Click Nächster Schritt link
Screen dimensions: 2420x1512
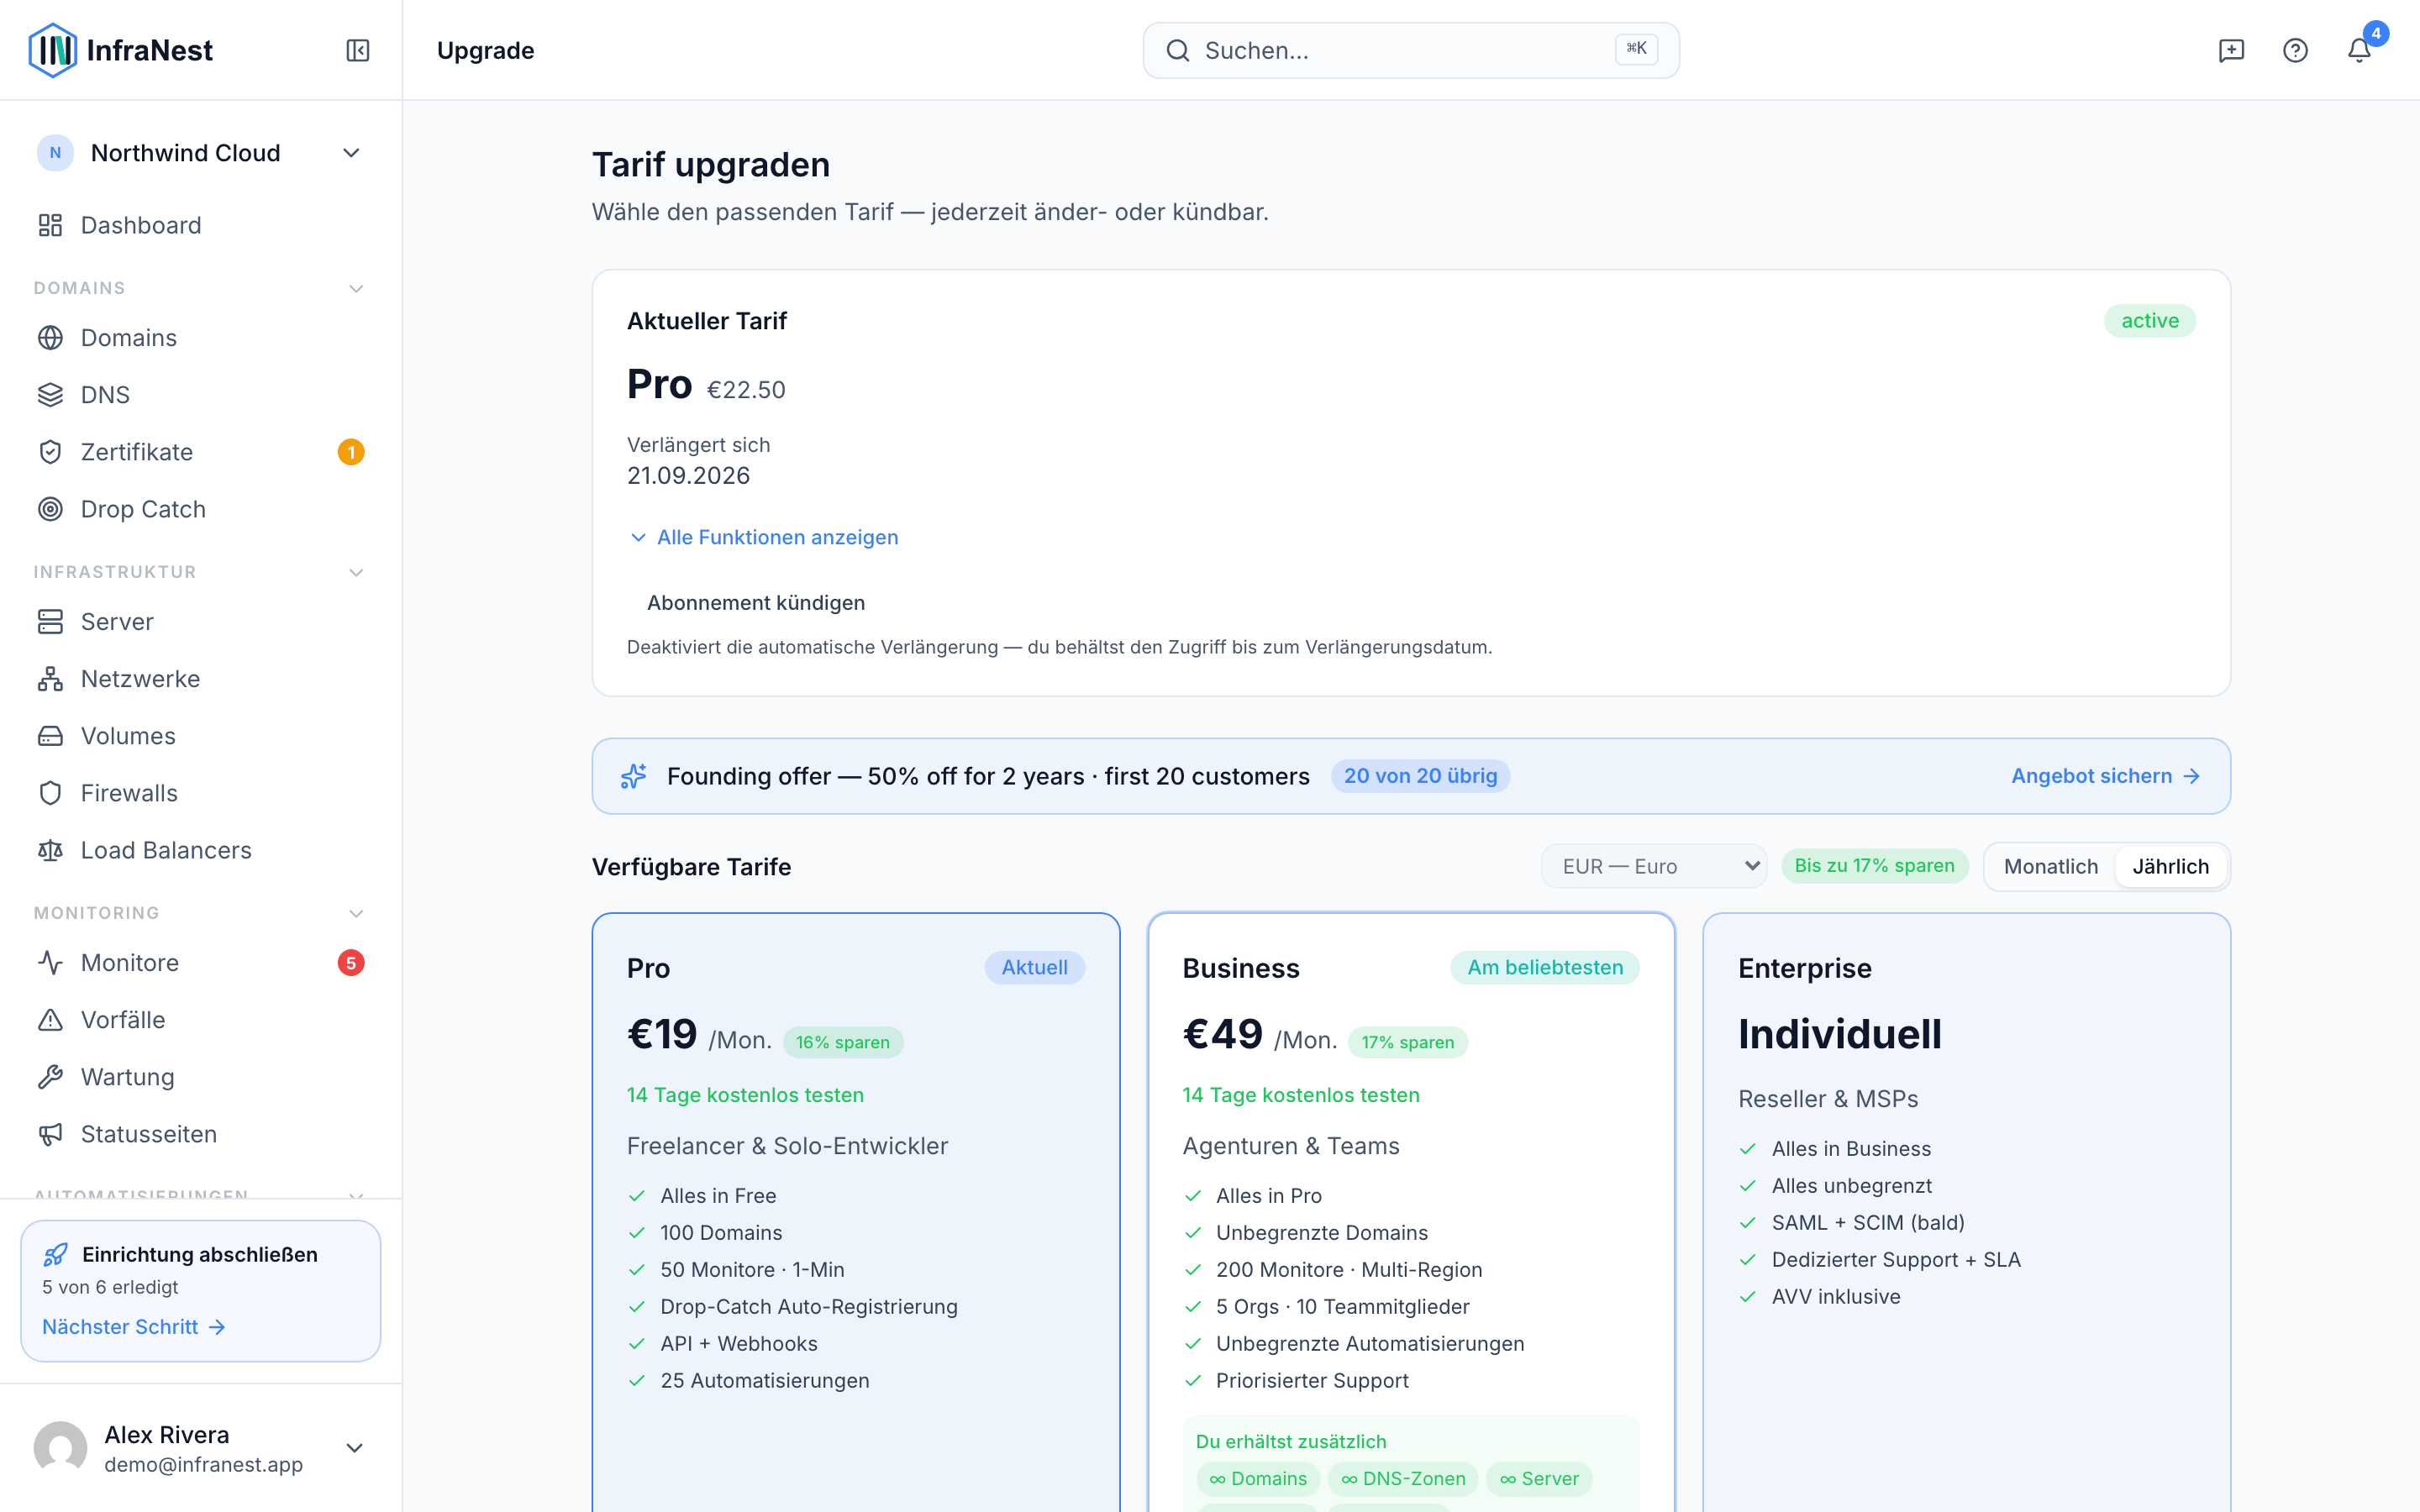point(134,1327)
